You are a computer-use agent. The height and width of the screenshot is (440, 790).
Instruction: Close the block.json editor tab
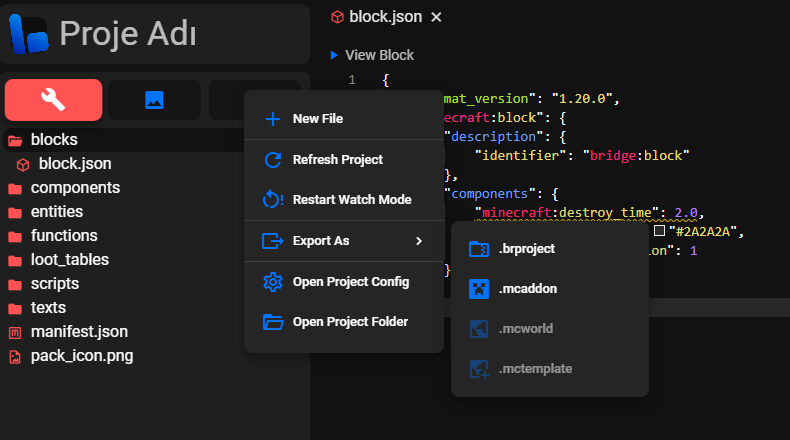[x=436, y=17]
